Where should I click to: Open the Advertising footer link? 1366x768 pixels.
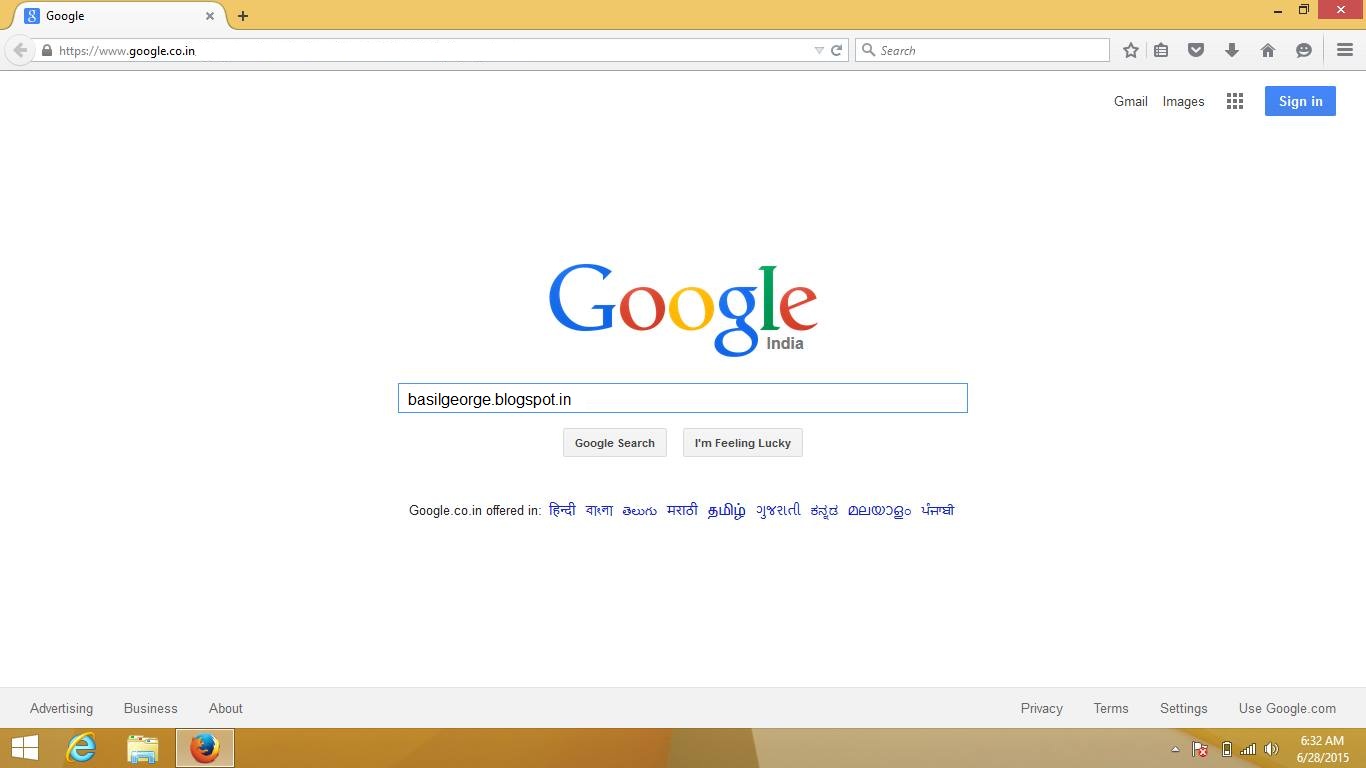61,708
